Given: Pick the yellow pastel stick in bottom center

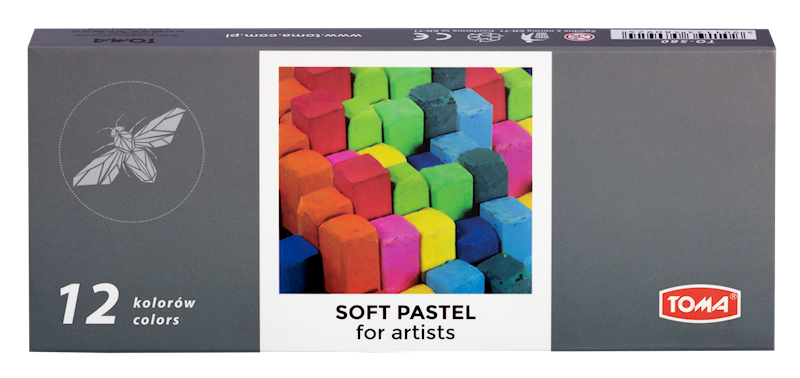Looking at the screenshot, I should (430, 240).
